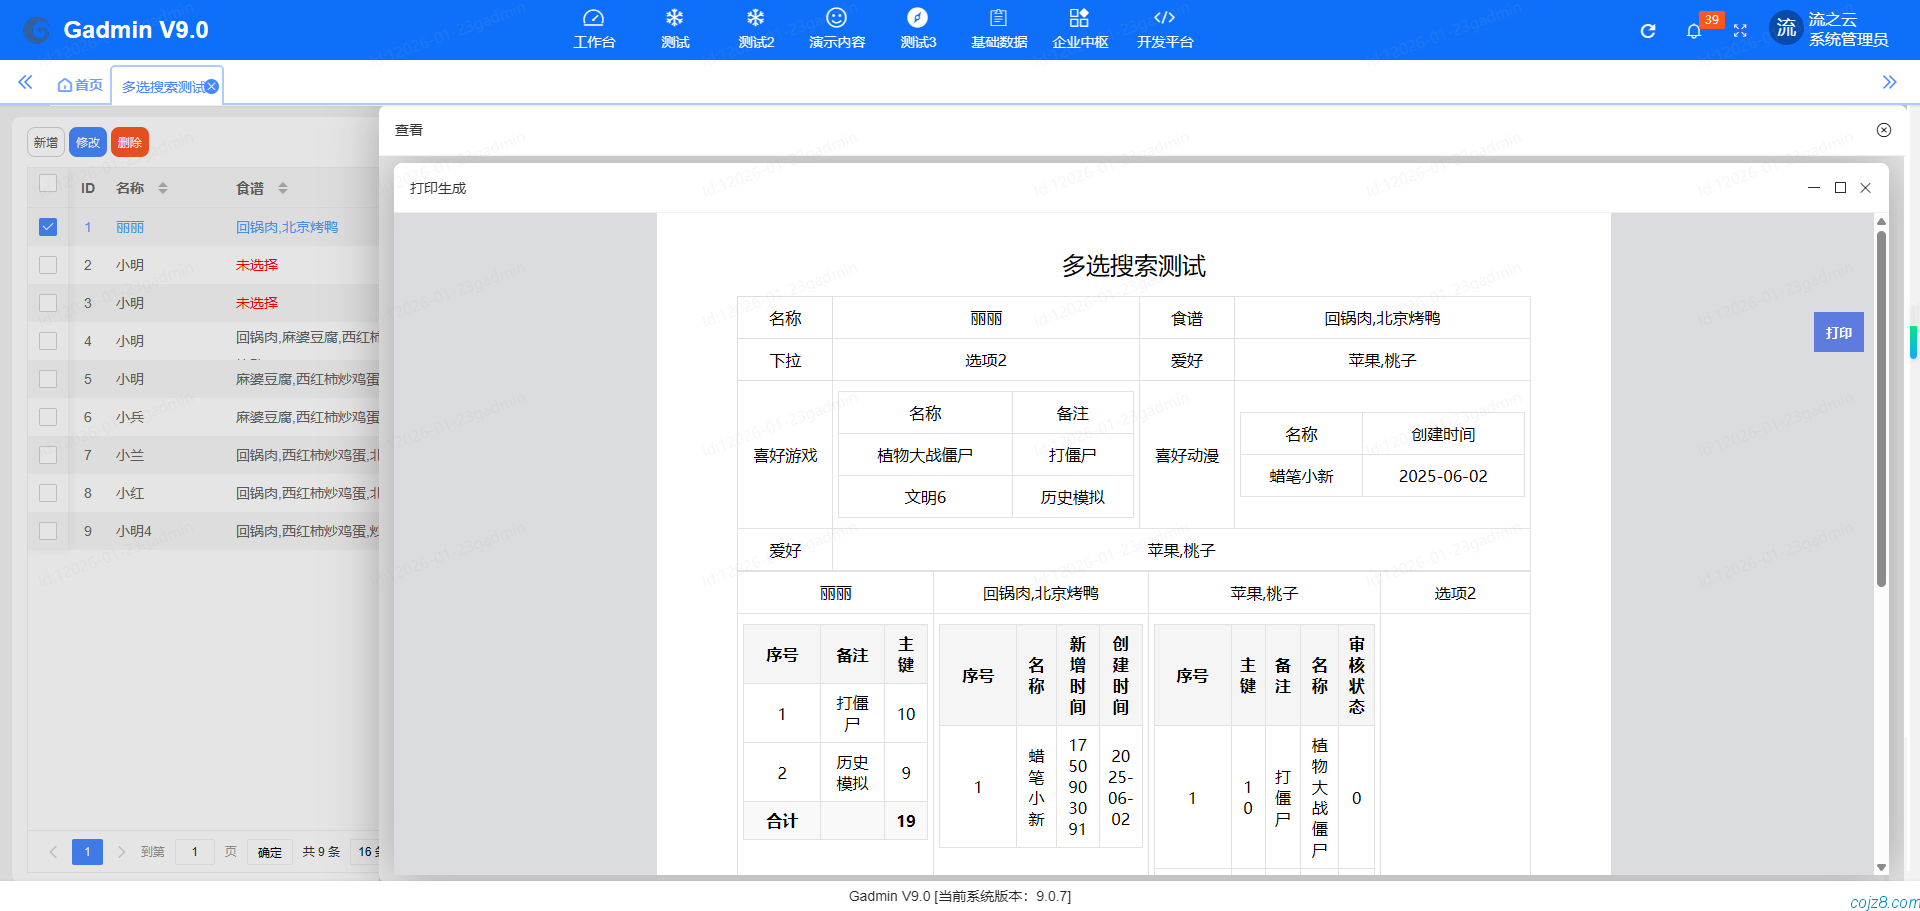Open the 16条/页 page size dropdown

click(x=368, y=852)
